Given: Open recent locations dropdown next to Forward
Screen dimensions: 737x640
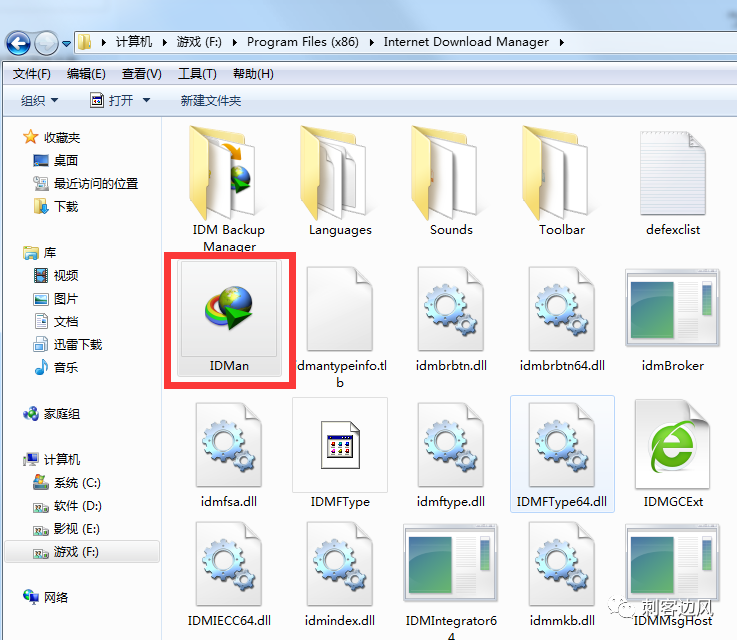Looking at the screenshot, I should coord(67,44).
